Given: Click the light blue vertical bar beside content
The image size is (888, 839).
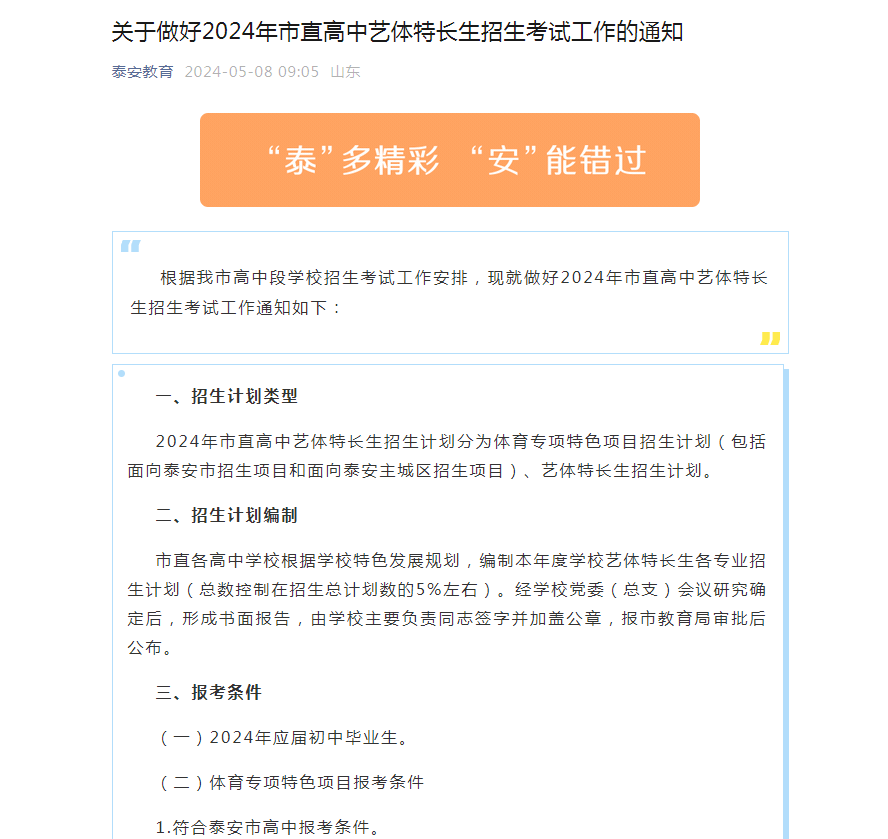Looking at the screenshot, I should point(786,604).
